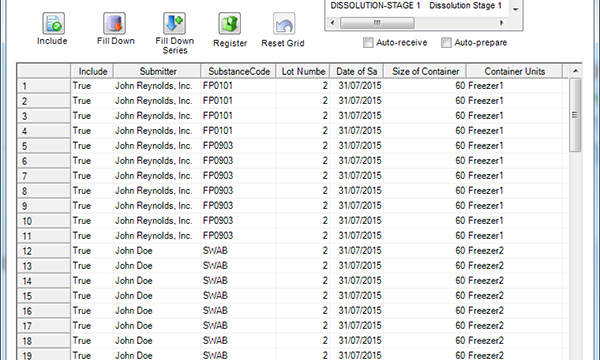
Task: Click the Fill Down Series icon
Action: coord(174,23)
